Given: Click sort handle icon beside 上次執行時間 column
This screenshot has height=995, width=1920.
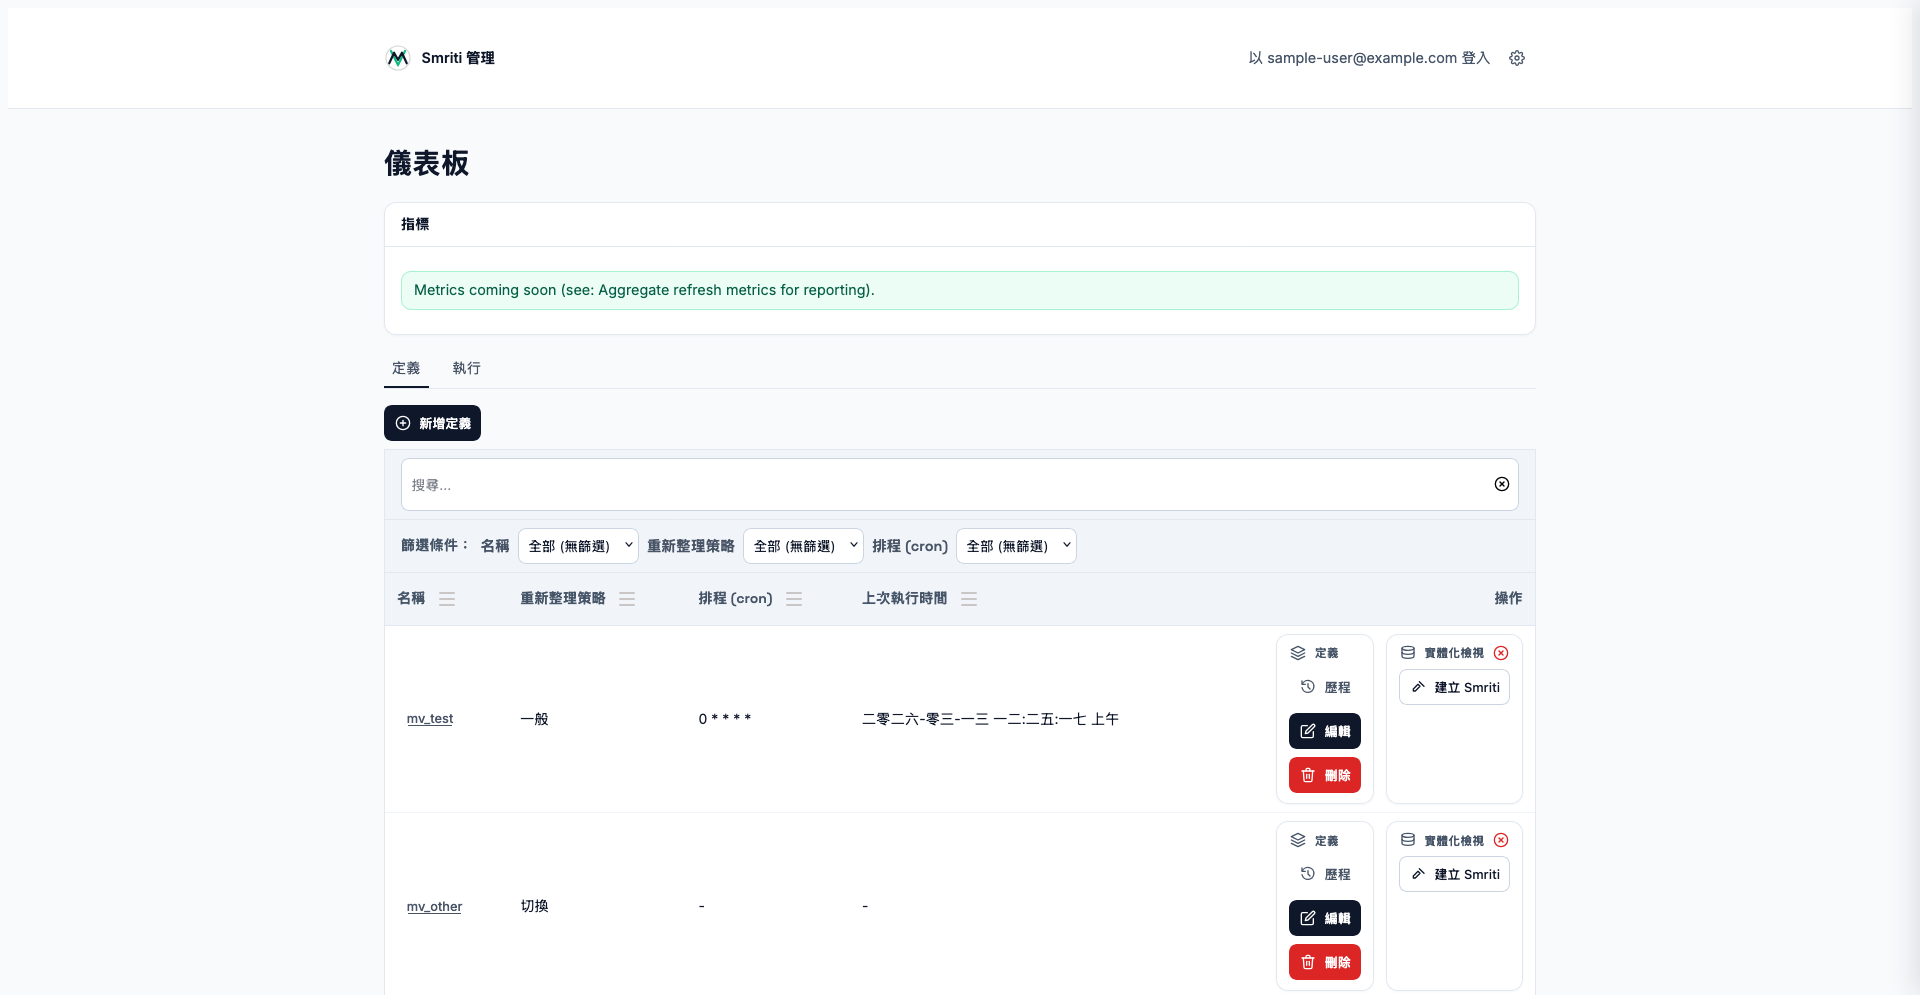Looking at the screenshot, I should tap(969, 599).
